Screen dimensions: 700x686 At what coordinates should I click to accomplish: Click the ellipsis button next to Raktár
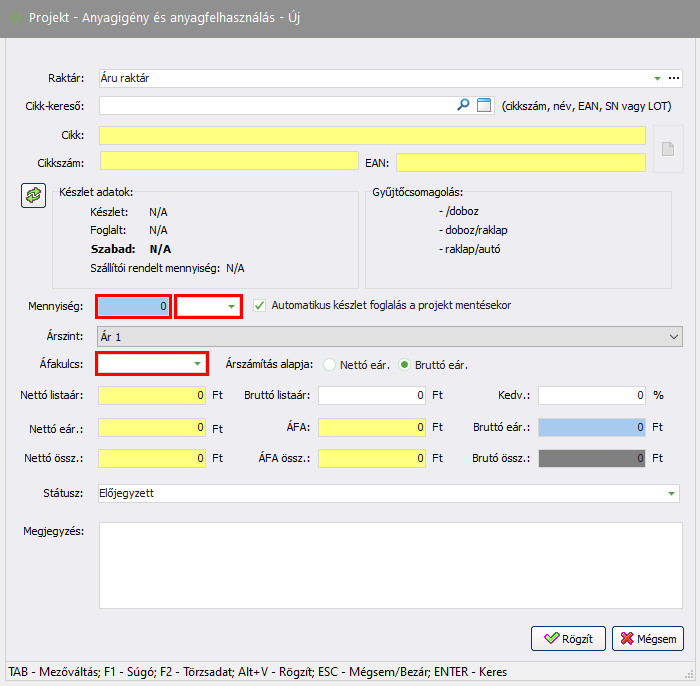674,78
